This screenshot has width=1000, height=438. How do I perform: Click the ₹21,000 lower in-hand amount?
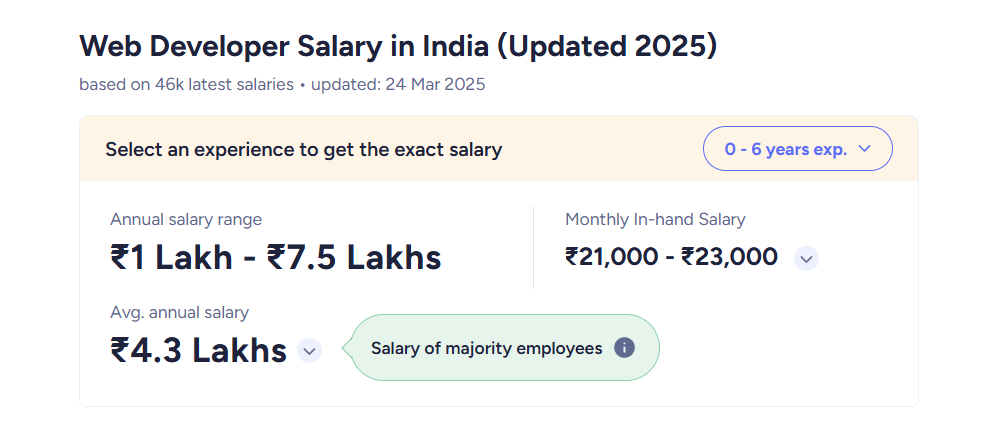tap(612, 257)
